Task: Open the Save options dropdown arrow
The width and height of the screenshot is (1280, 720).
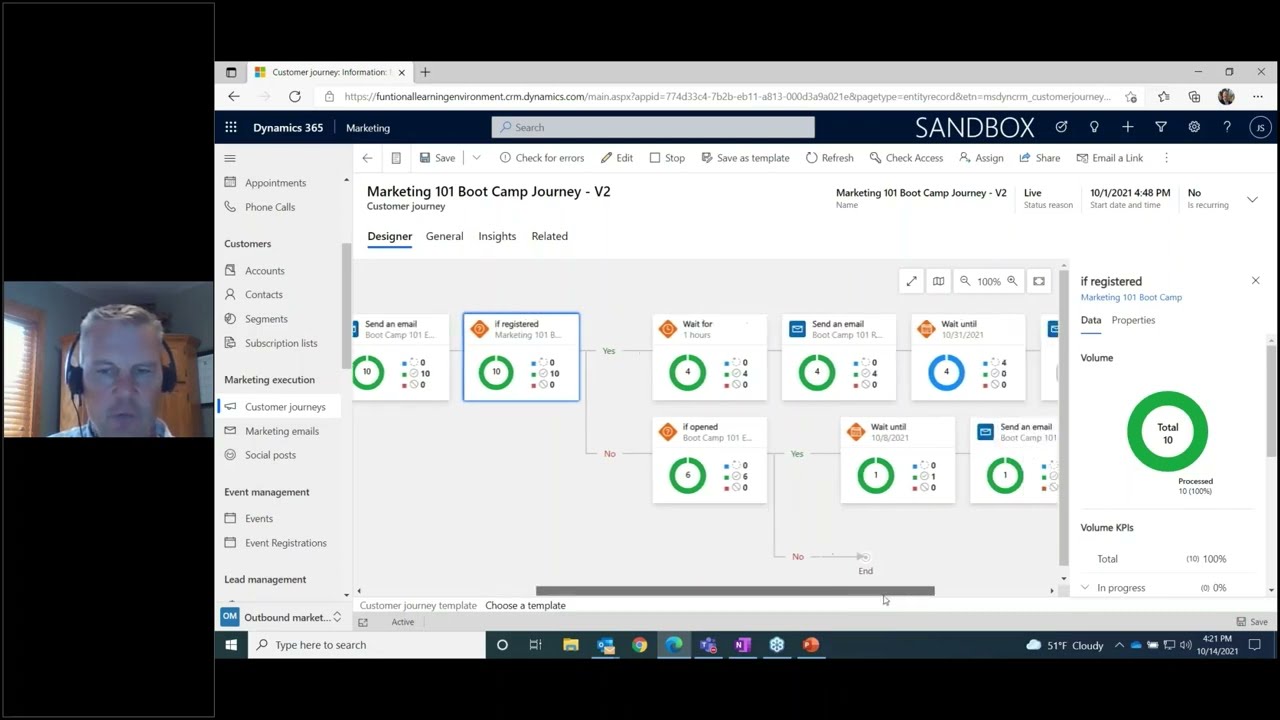Action: click(x=476, y=158)
